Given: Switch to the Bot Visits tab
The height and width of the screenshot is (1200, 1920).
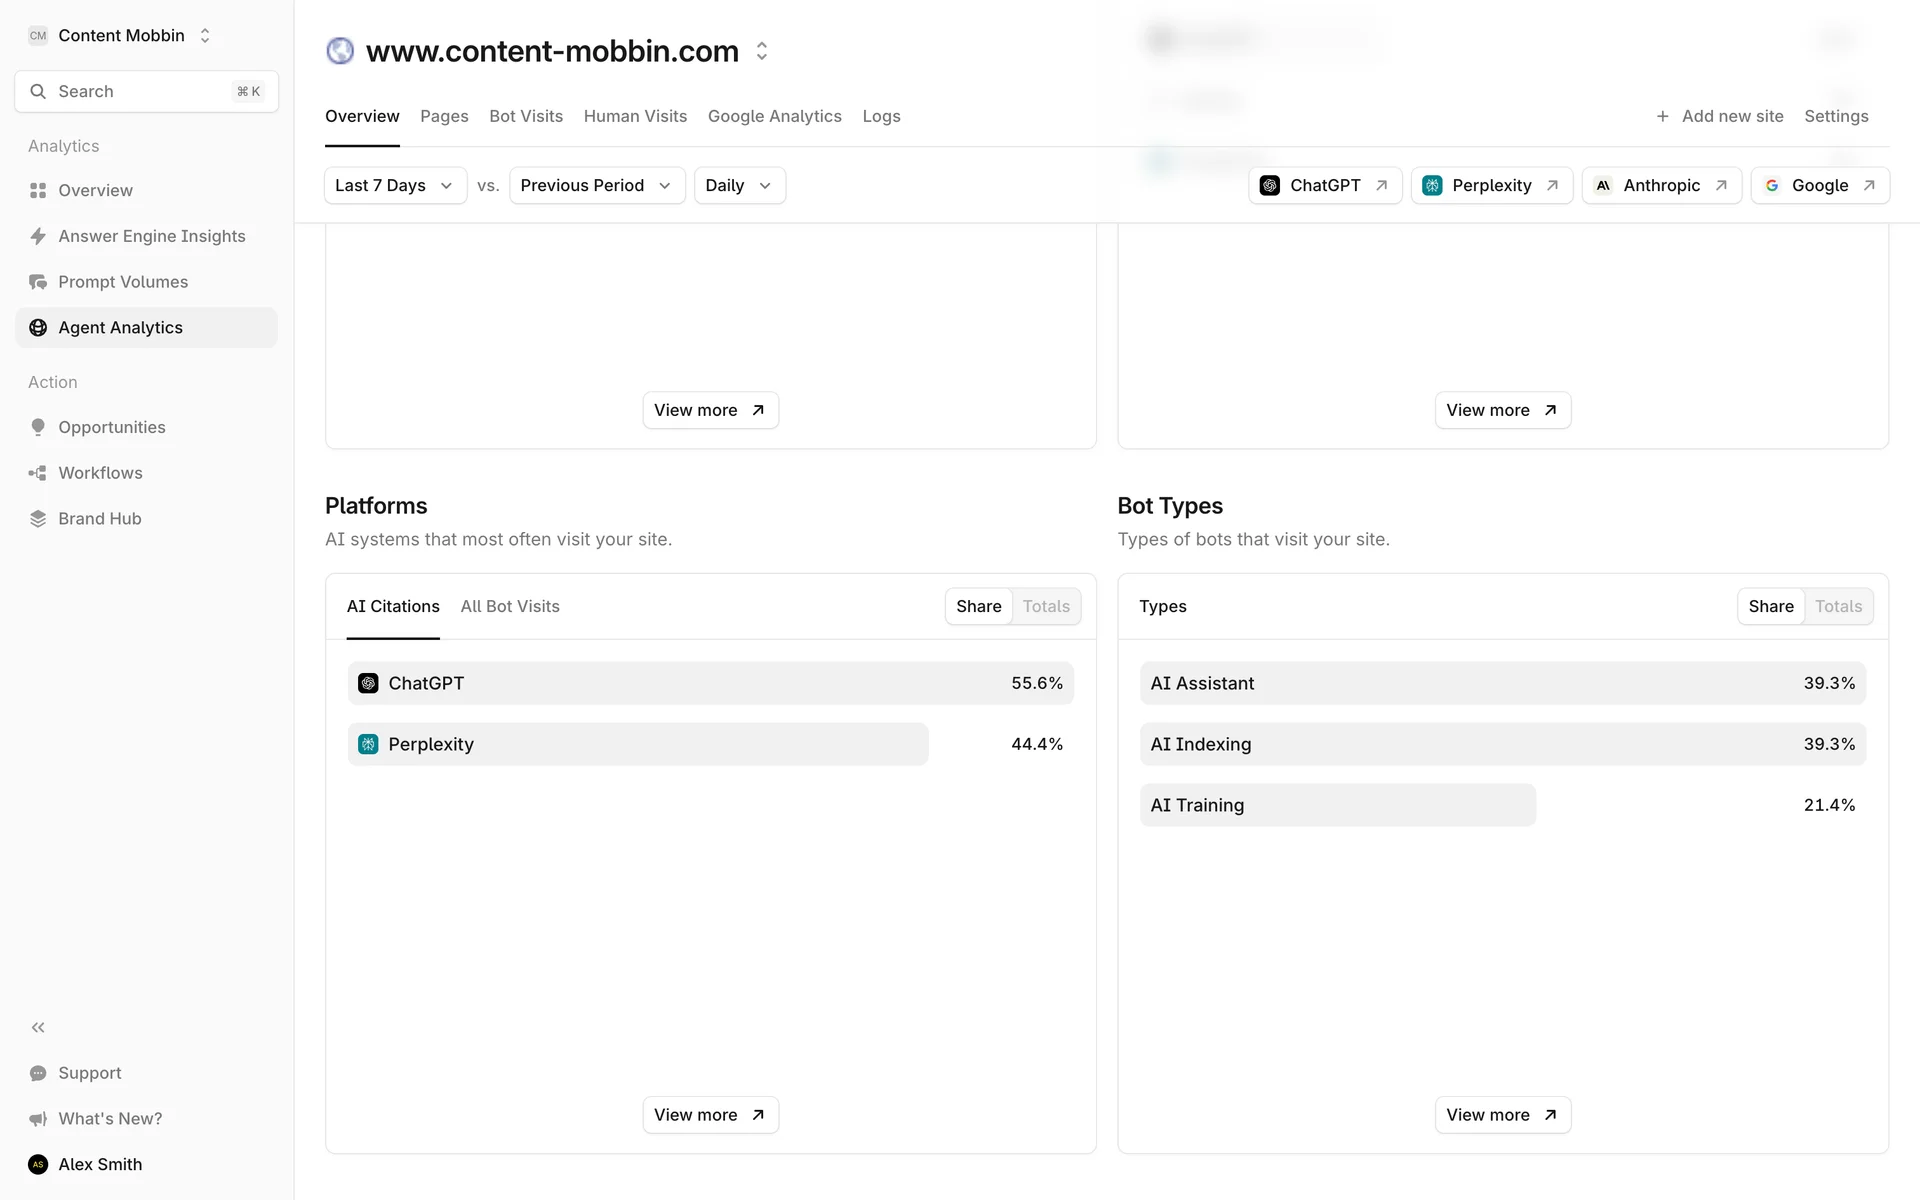Looking at the screenshot, I should coord(526,116).
